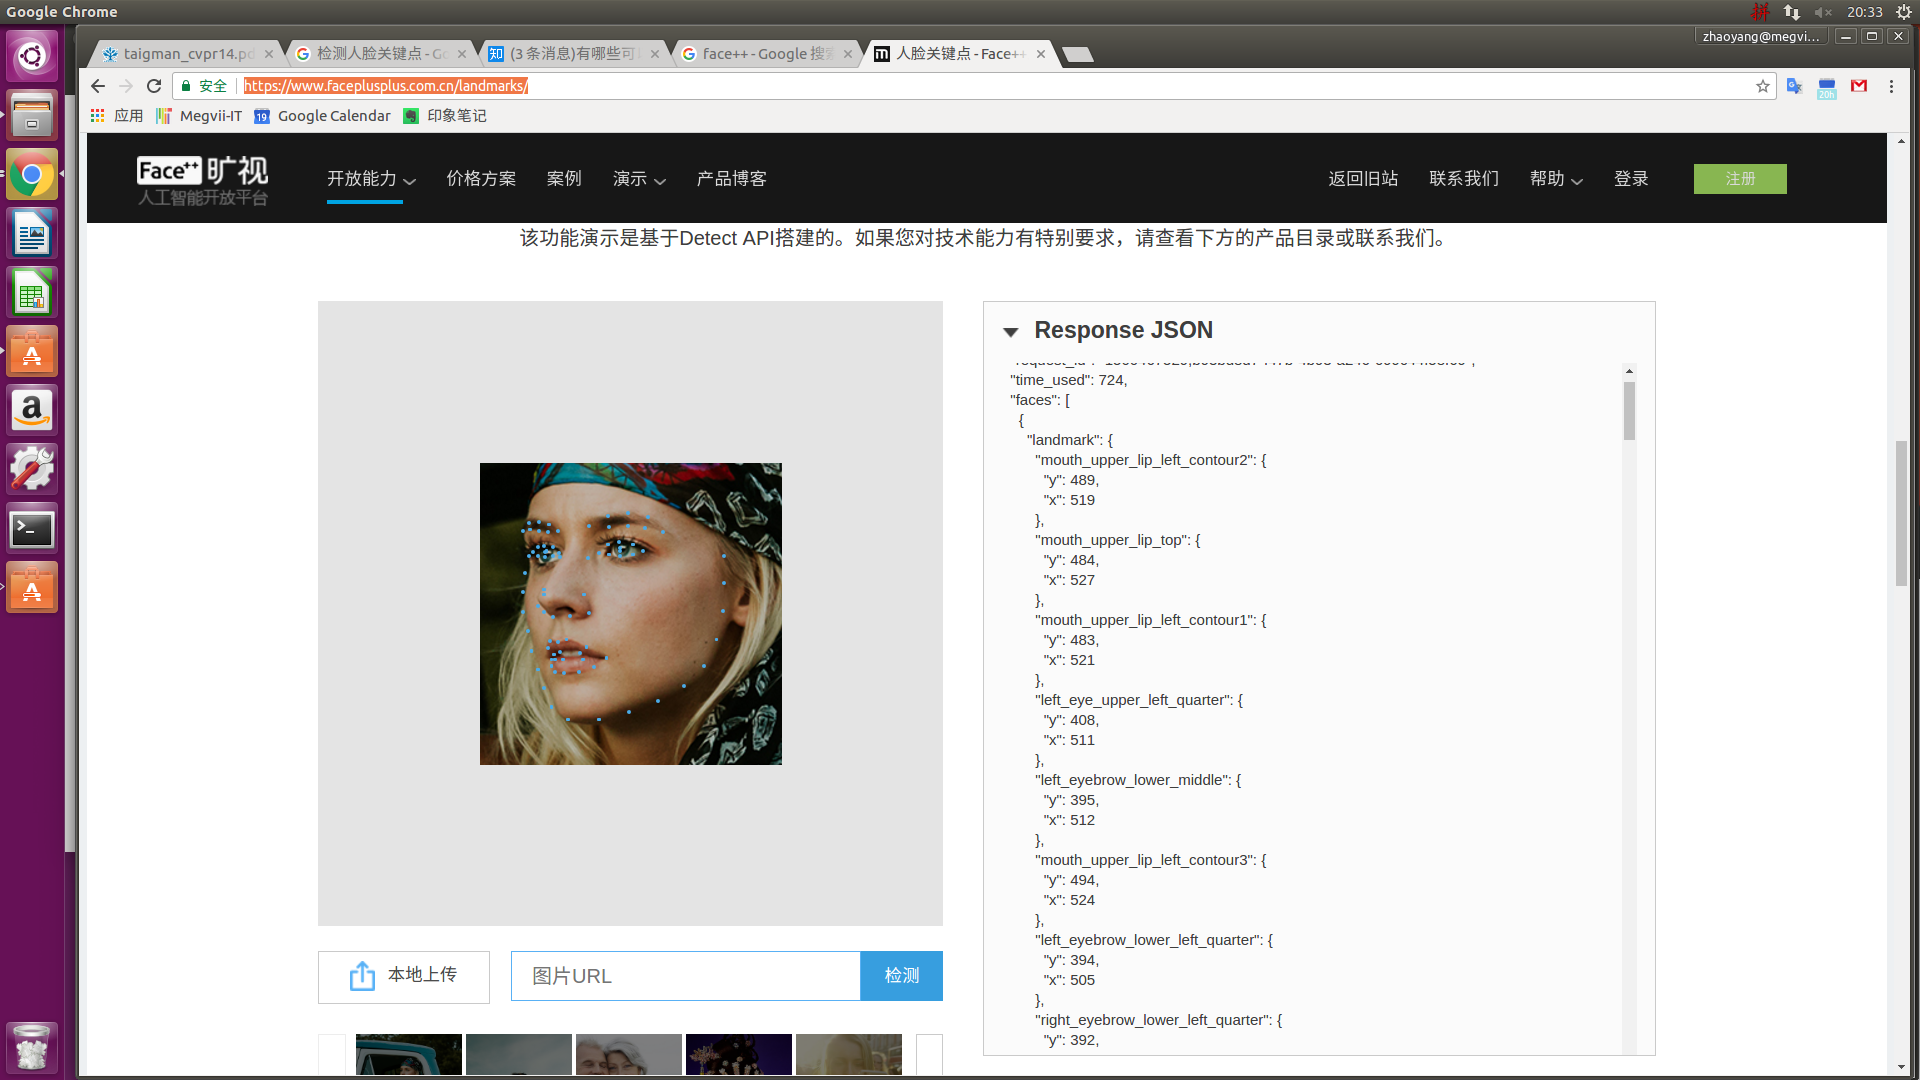
Task: Click the 图片URL input field
Action: [686, 976]
